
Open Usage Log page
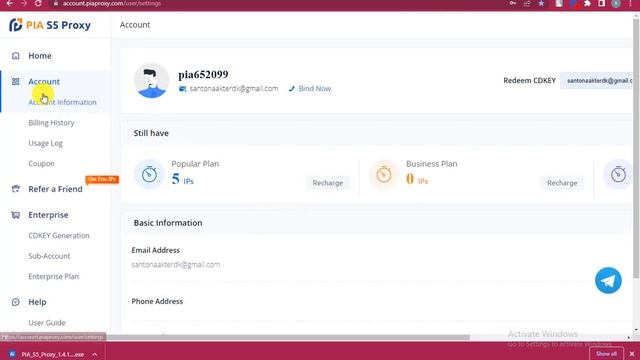point(45,143)
